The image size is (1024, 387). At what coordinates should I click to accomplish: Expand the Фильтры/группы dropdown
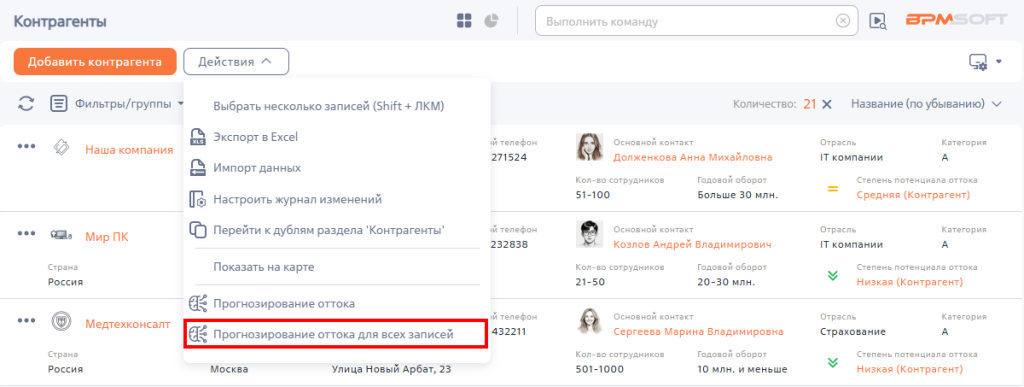coord(180,104)
